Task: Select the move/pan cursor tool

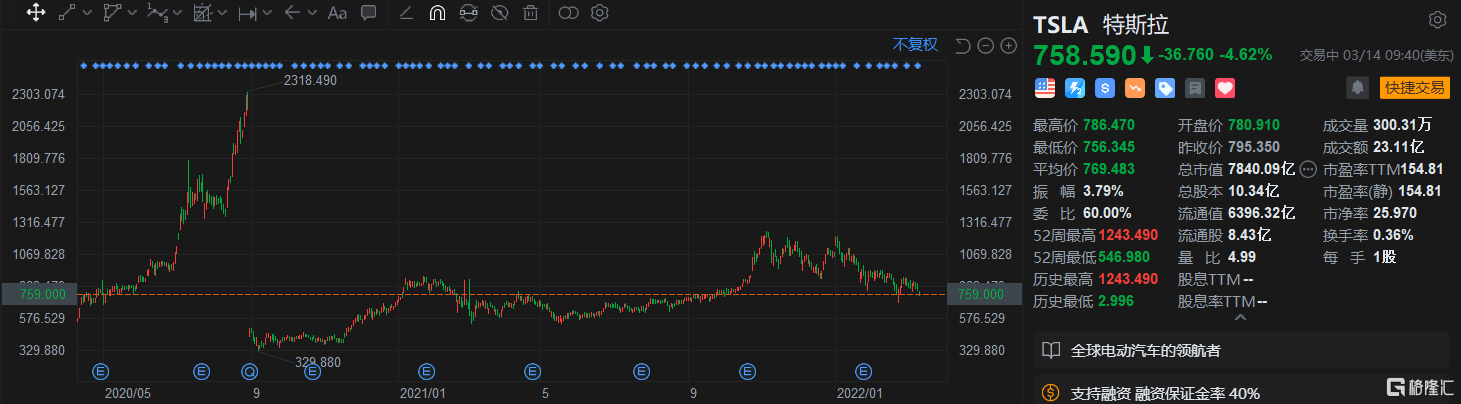Action: [x=36, y=13]
